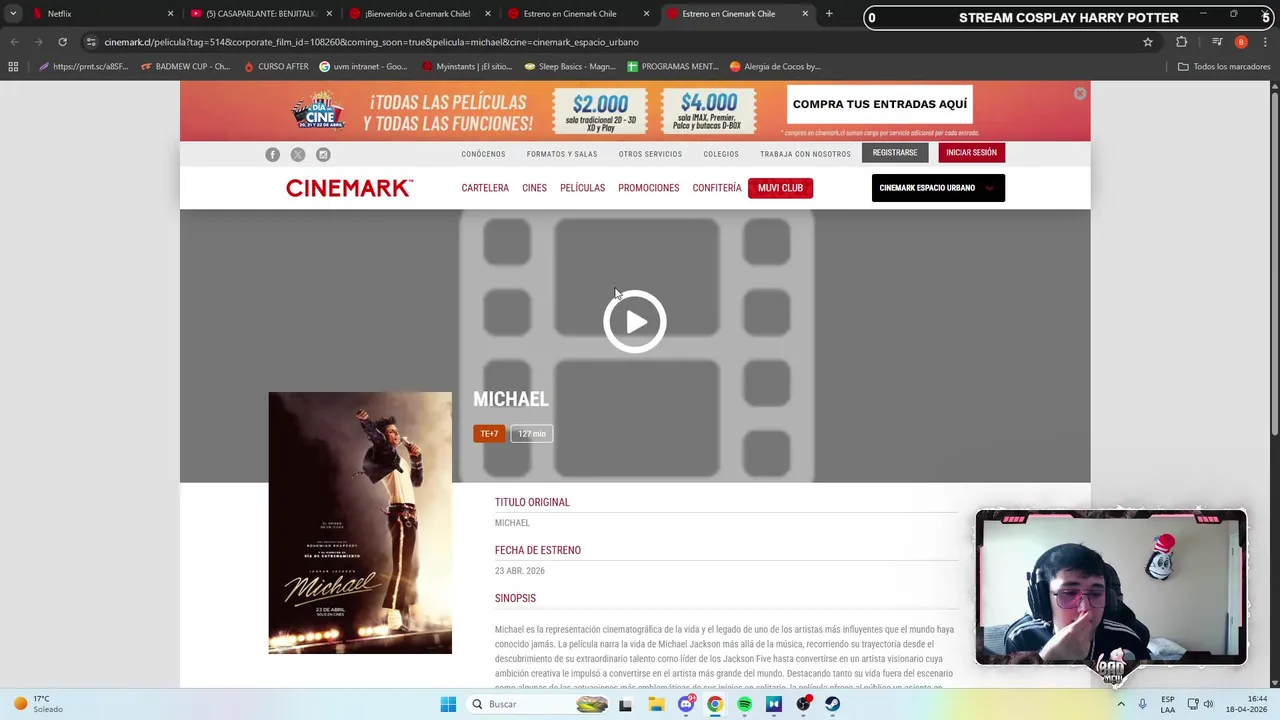Bookmark this page with star icon
Screen dimensions: 1280x720
pos(1148,42)
